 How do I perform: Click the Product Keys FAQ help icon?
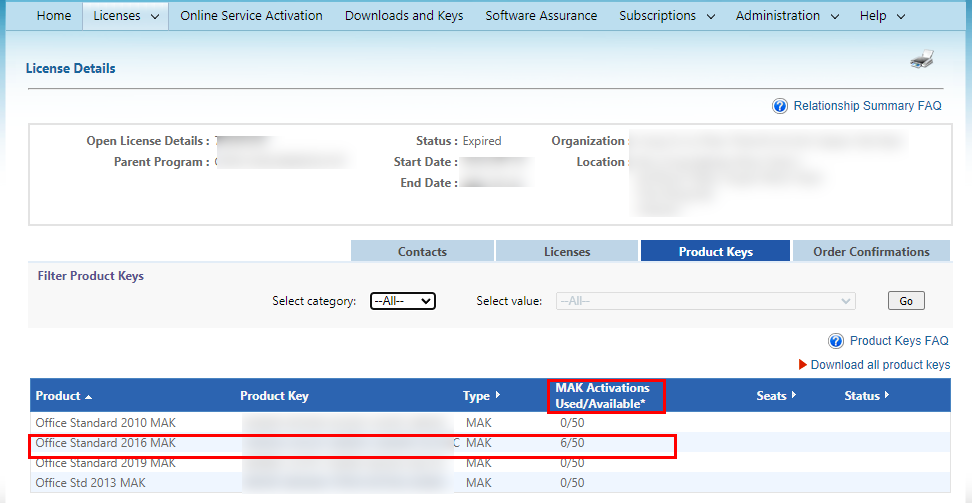tap(836, 341)
